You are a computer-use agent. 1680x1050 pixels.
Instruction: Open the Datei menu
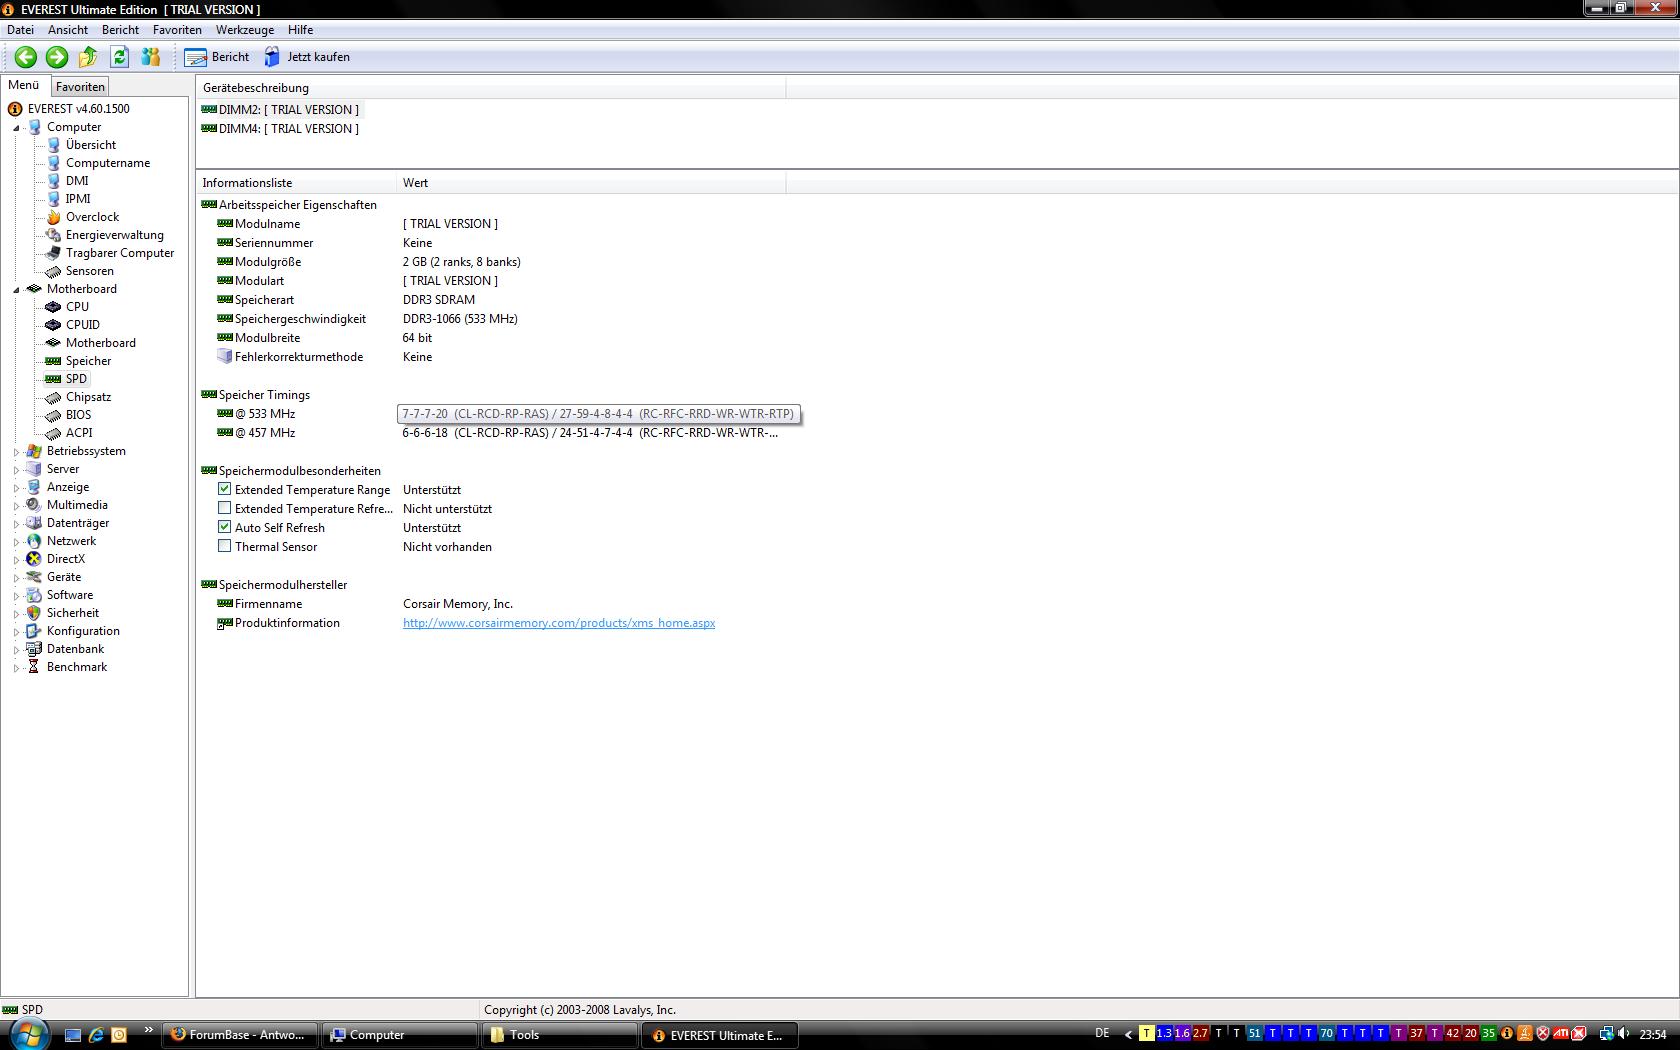[x=20, y=30]
